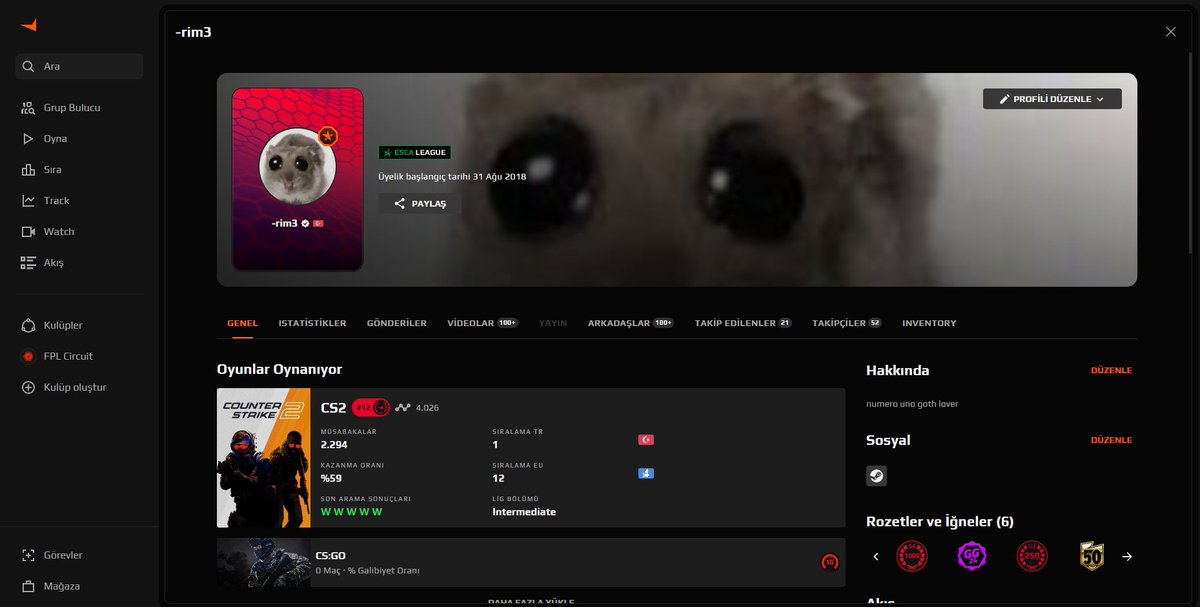Image resolution: width=1200 pixels, height=607 pixels.
Task: Open the CS:GO game row
Action: pyautogui.click(x=531, y=562)
